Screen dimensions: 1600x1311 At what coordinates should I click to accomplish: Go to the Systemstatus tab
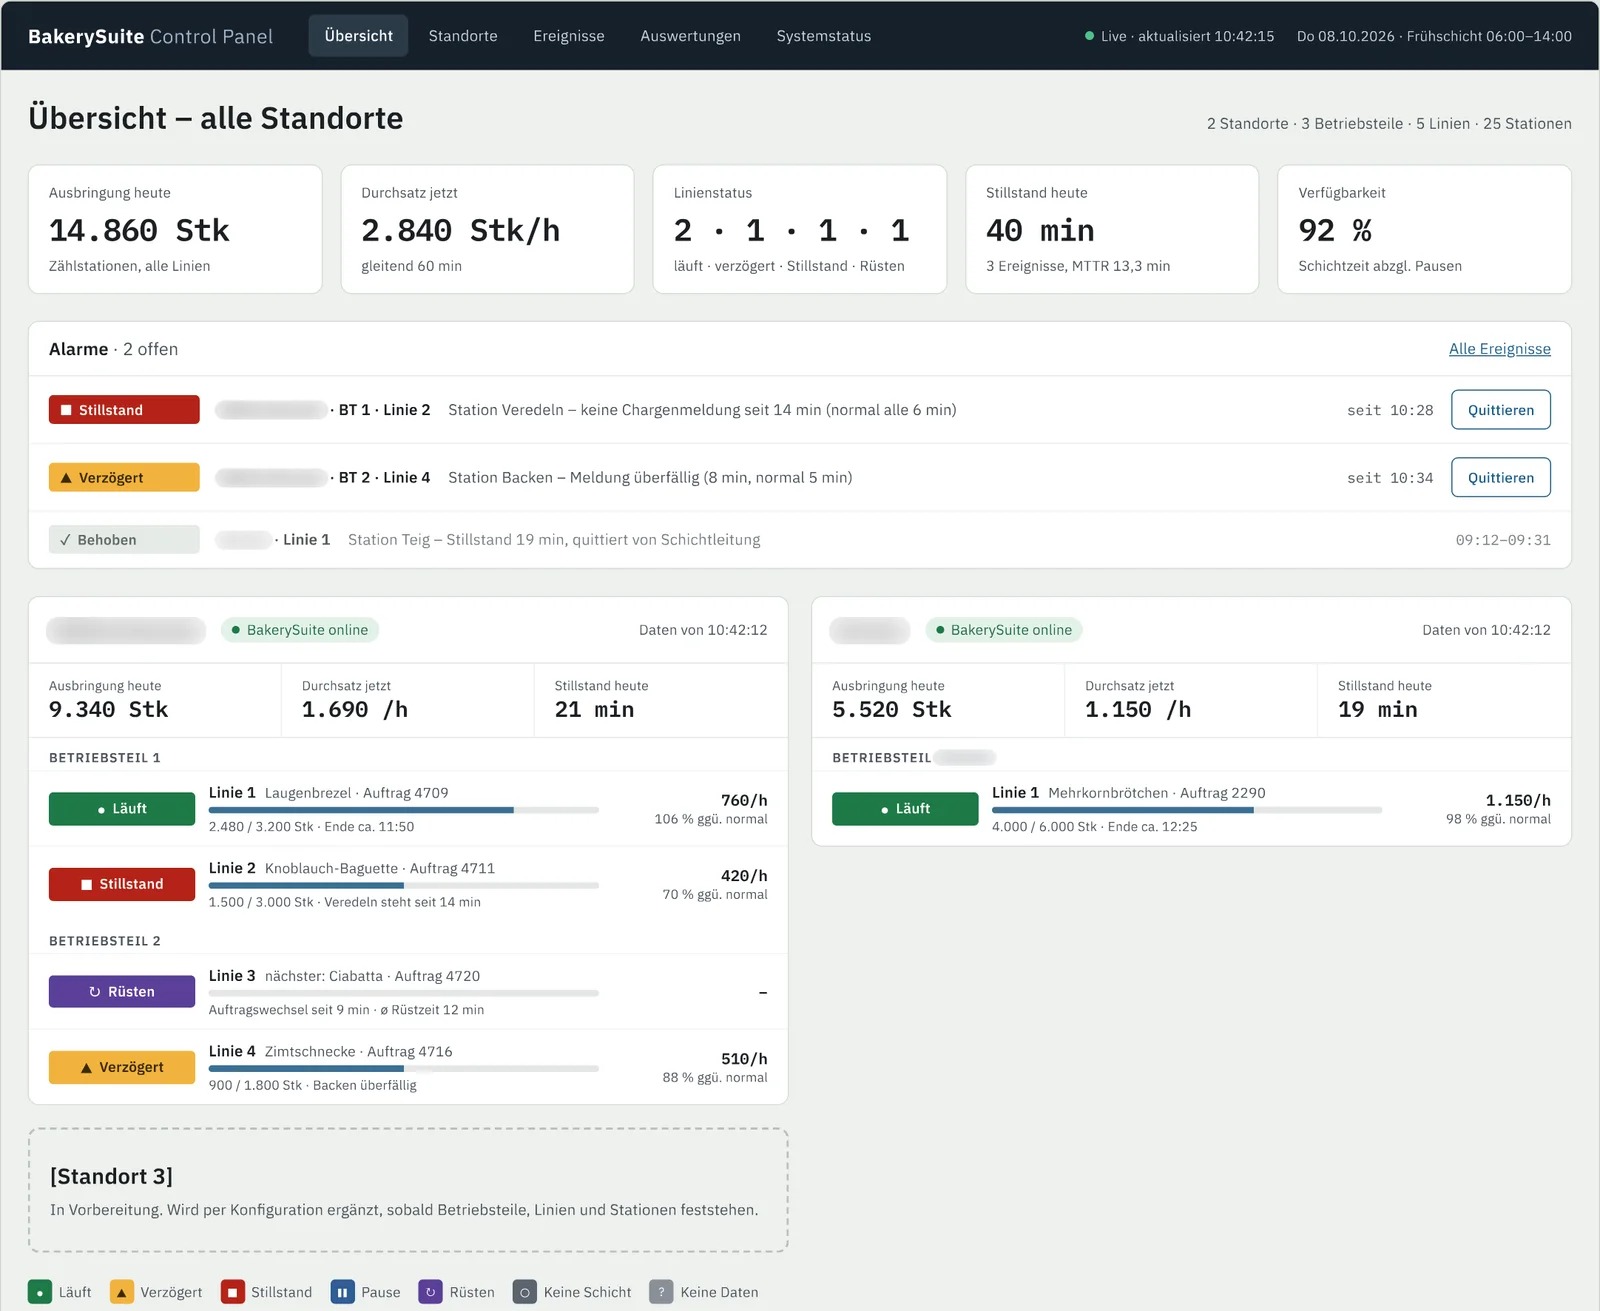(824, 36)
